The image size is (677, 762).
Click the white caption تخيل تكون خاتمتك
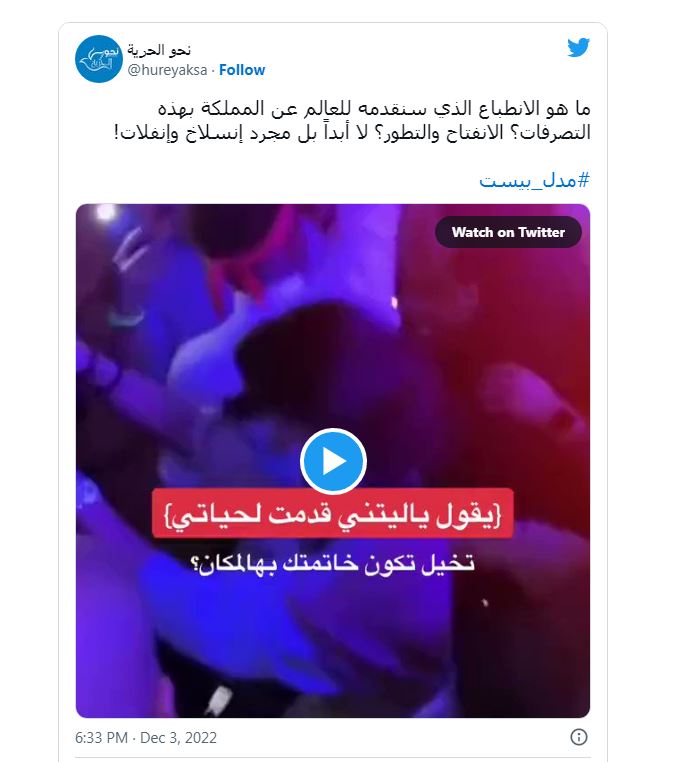pyautogui.click(x=333, y=564)
